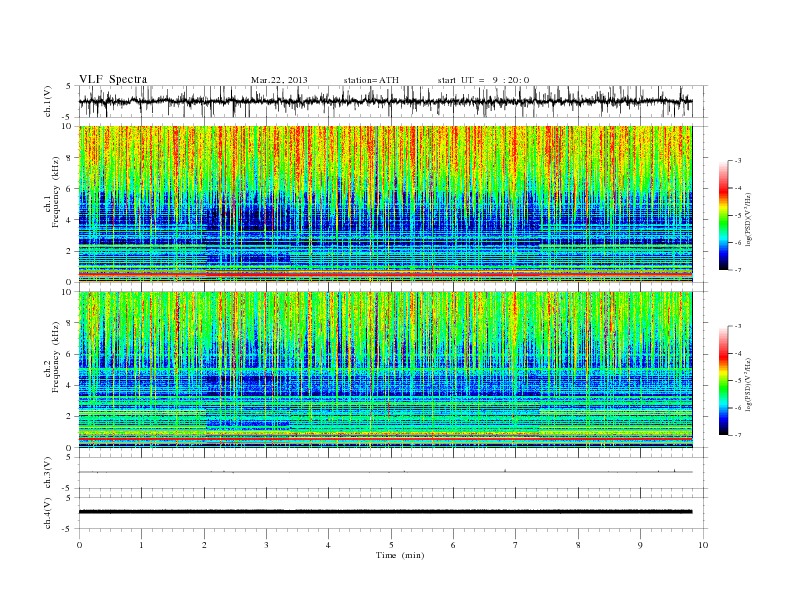Click the "Time (min)" axis label
Viewport: 792px width, 612px height.
(400, 555)
